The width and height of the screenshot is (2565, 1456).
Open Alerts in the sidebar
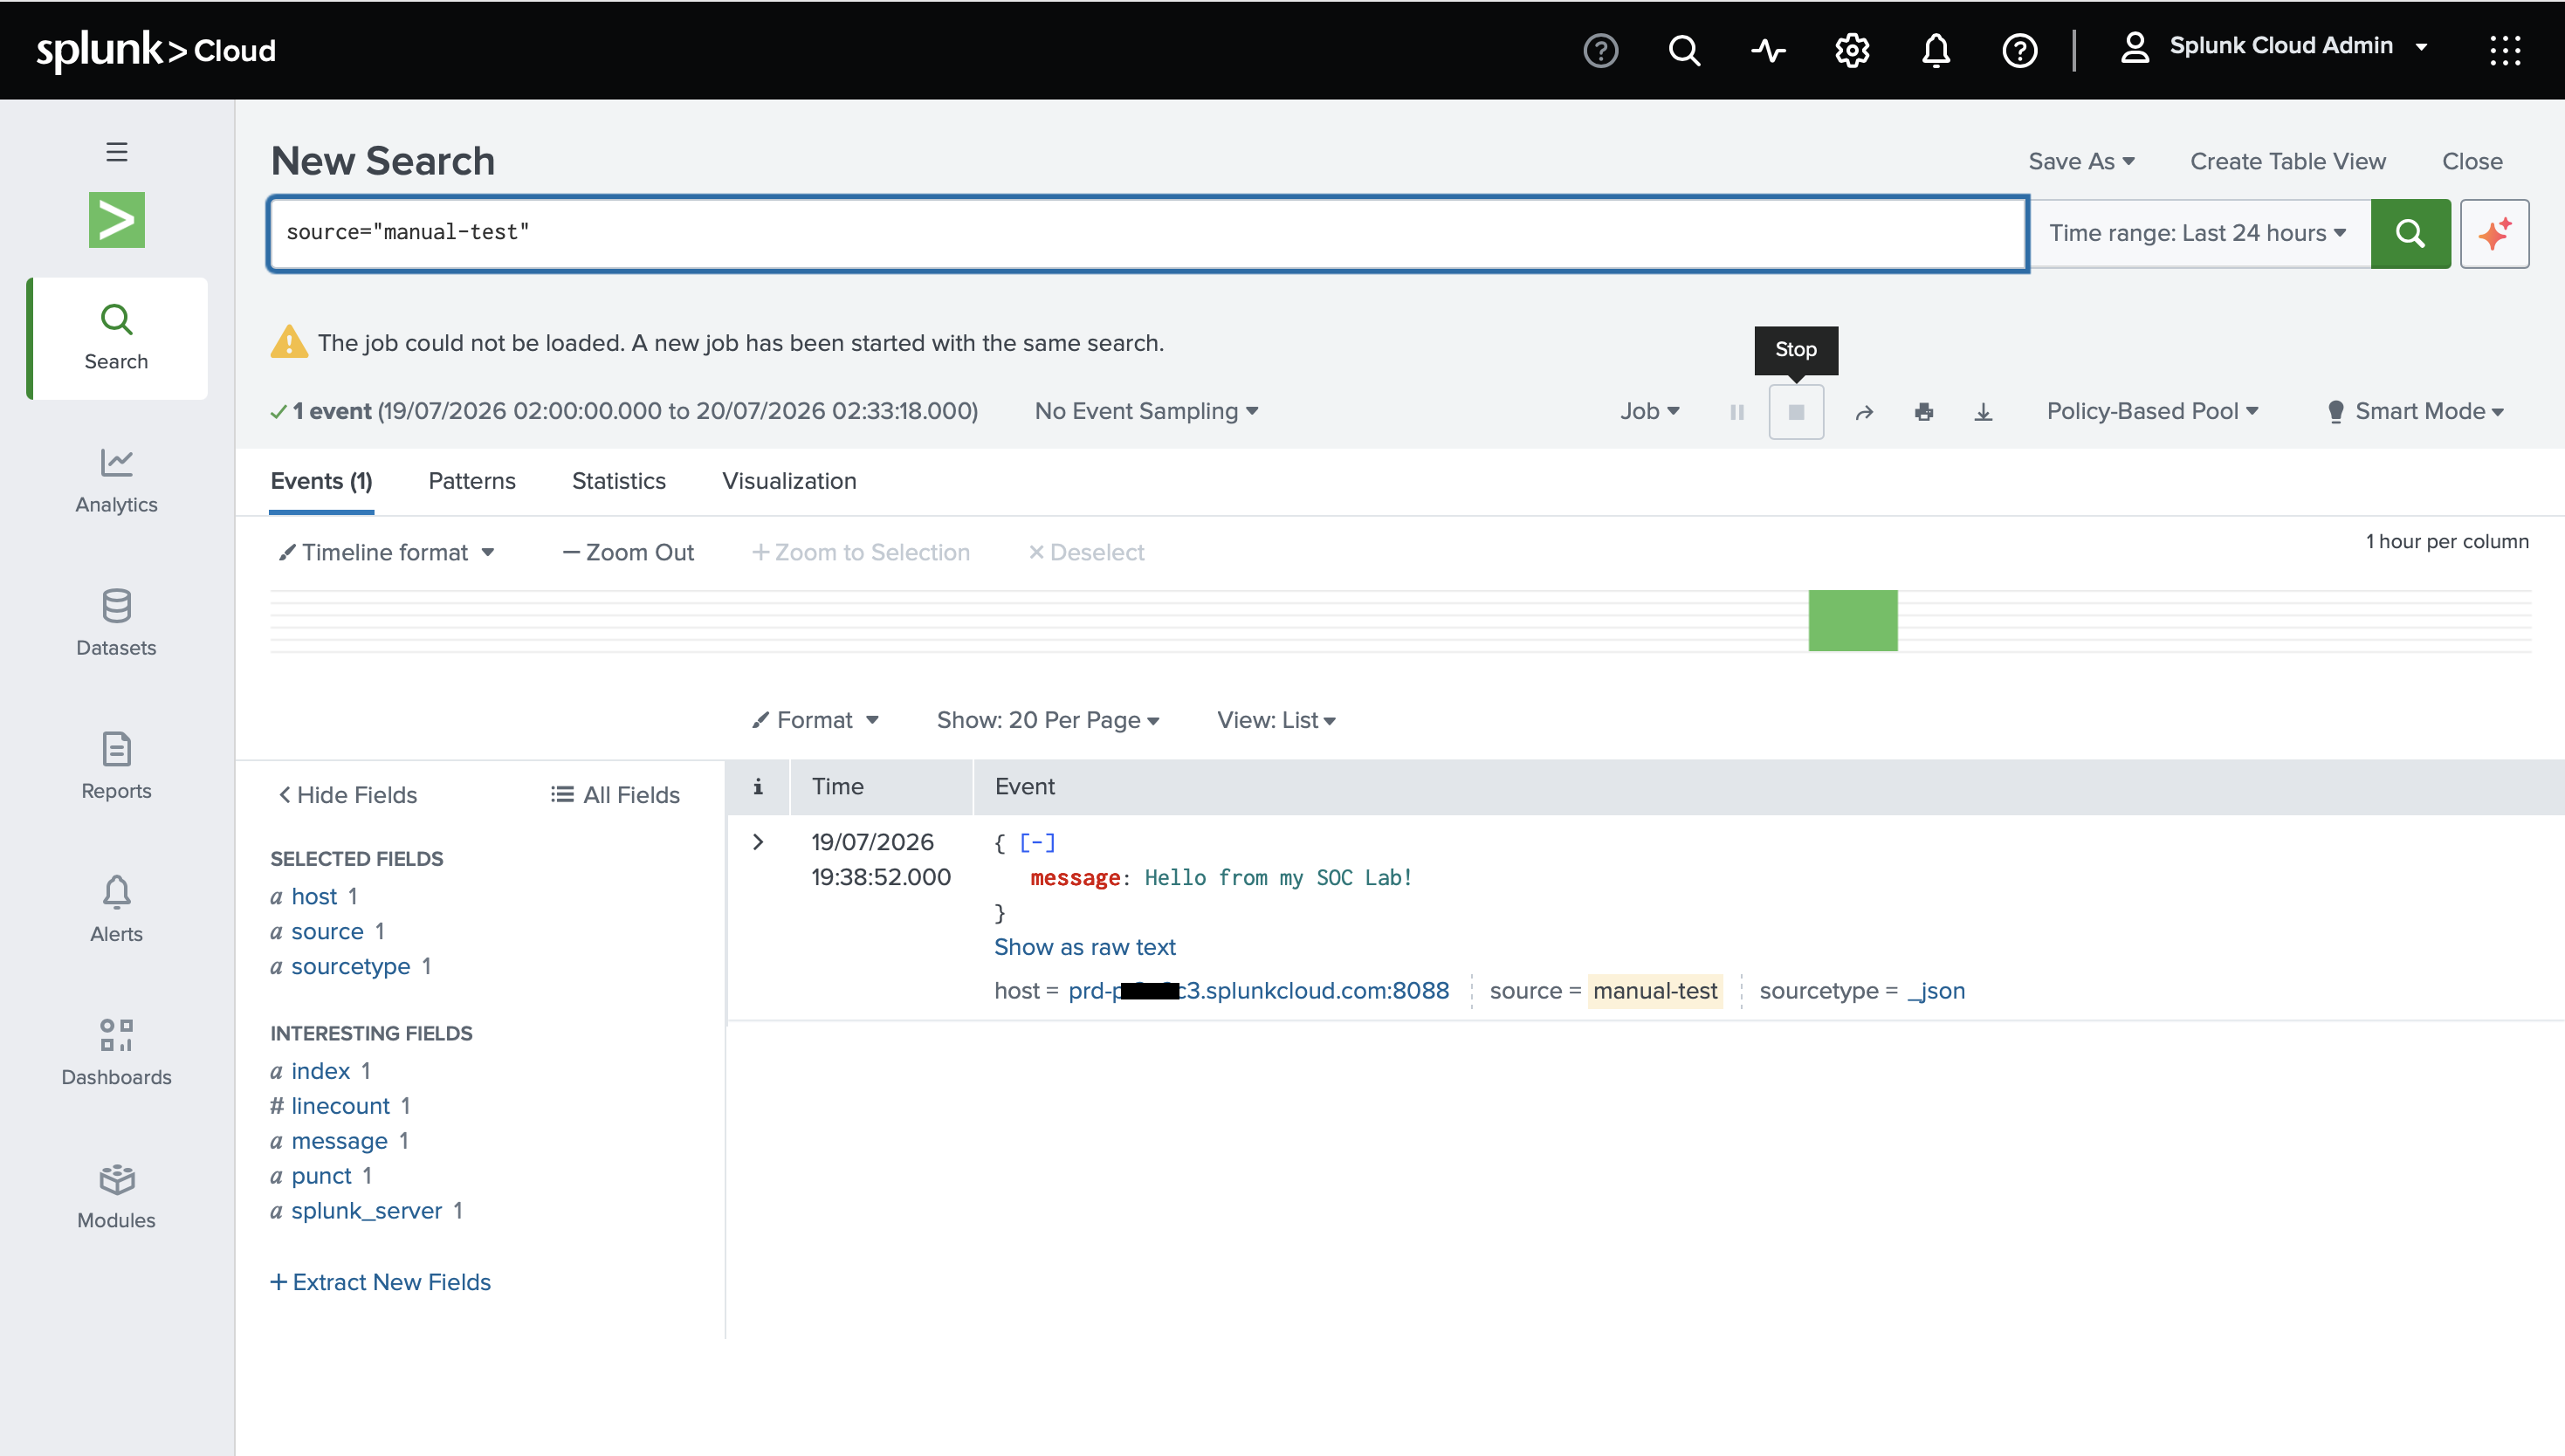click(117, 910)
